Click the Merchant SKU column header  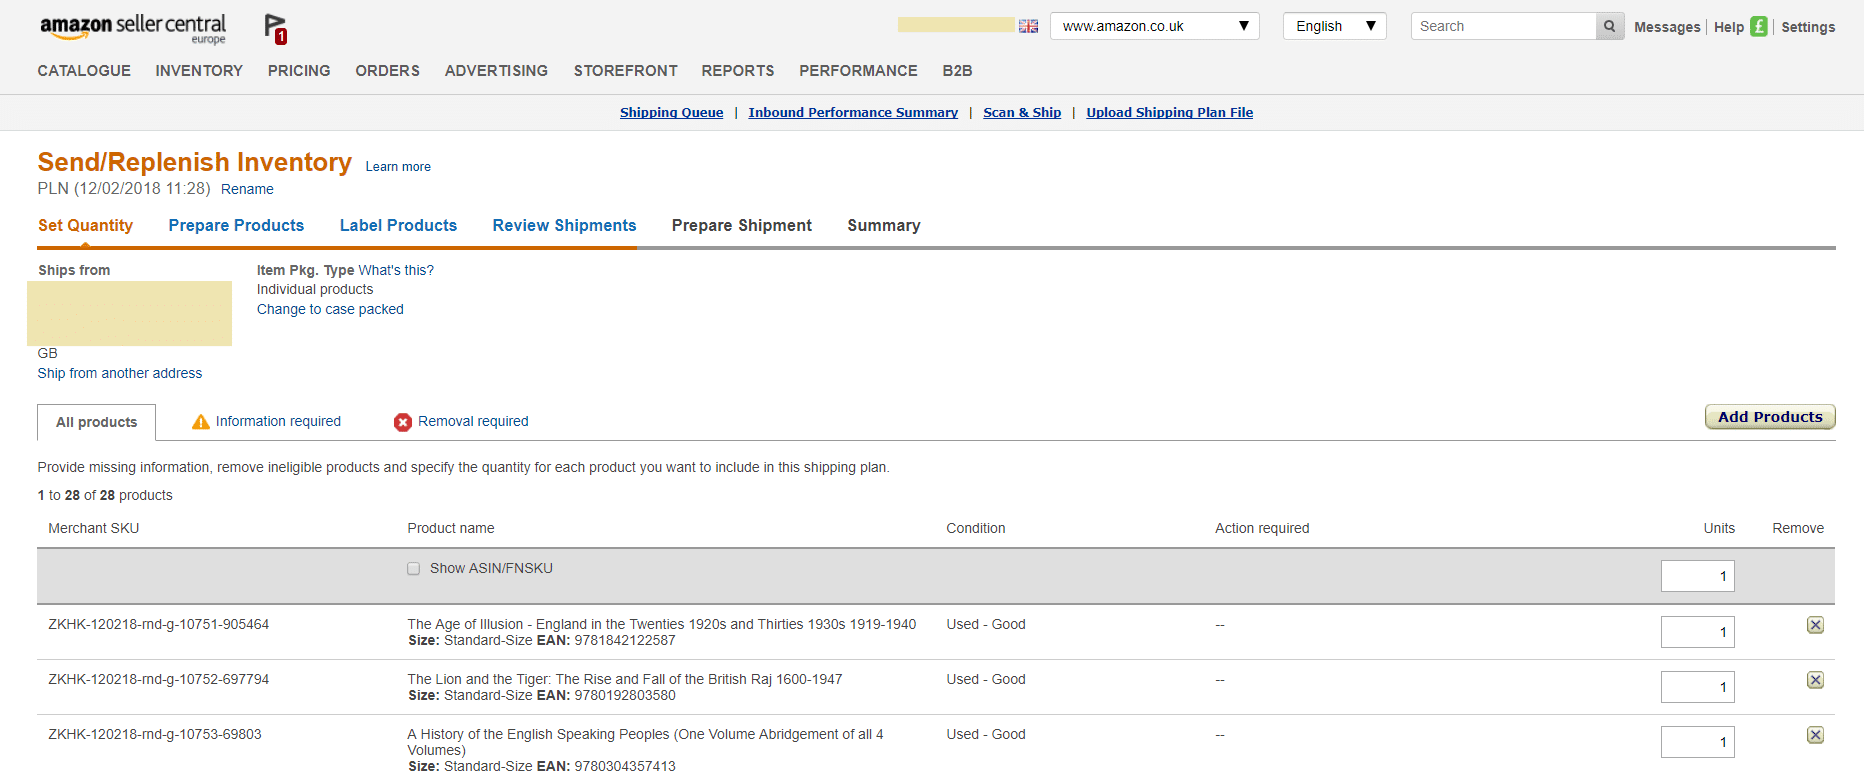tap(94, 528)
